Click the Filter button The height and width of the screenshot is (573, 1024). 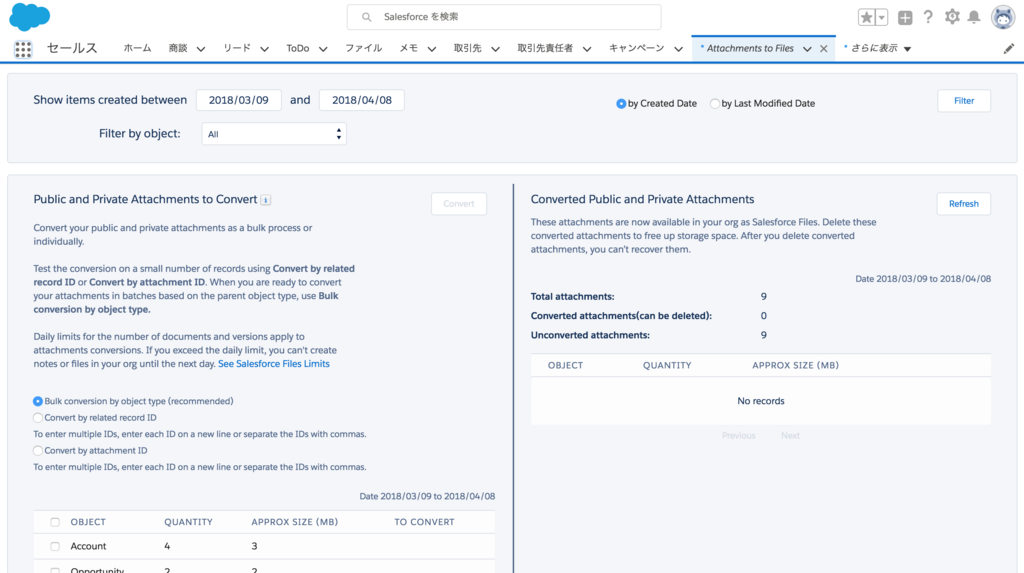click(964, 101)
